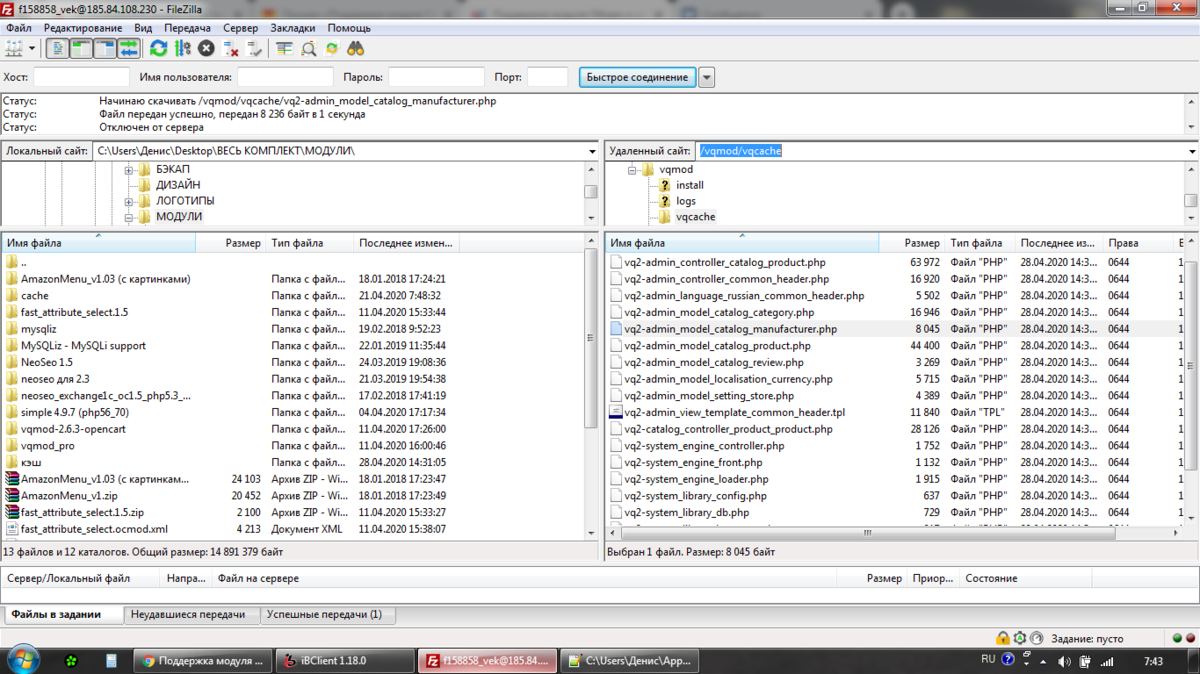The width and height of the screenshot is (1200, 674).
Task: Click the Хост input field
Action: (x=82, y=77)
